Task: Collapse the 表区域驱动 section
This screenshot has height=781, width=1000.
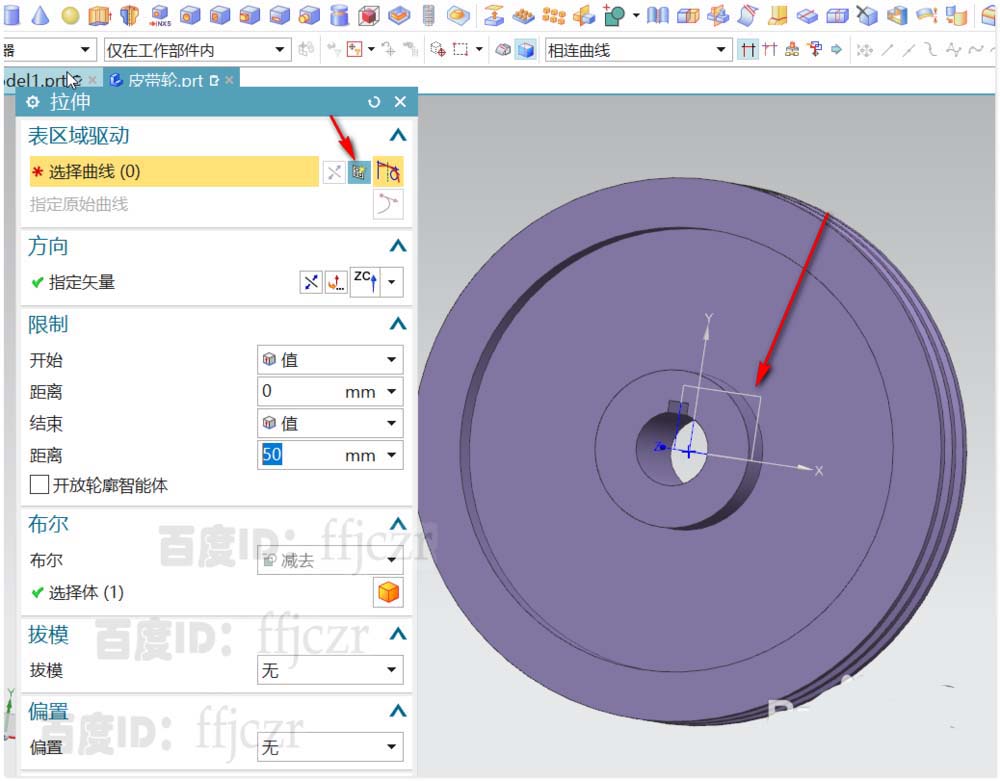Action: [x=398, y=135]
